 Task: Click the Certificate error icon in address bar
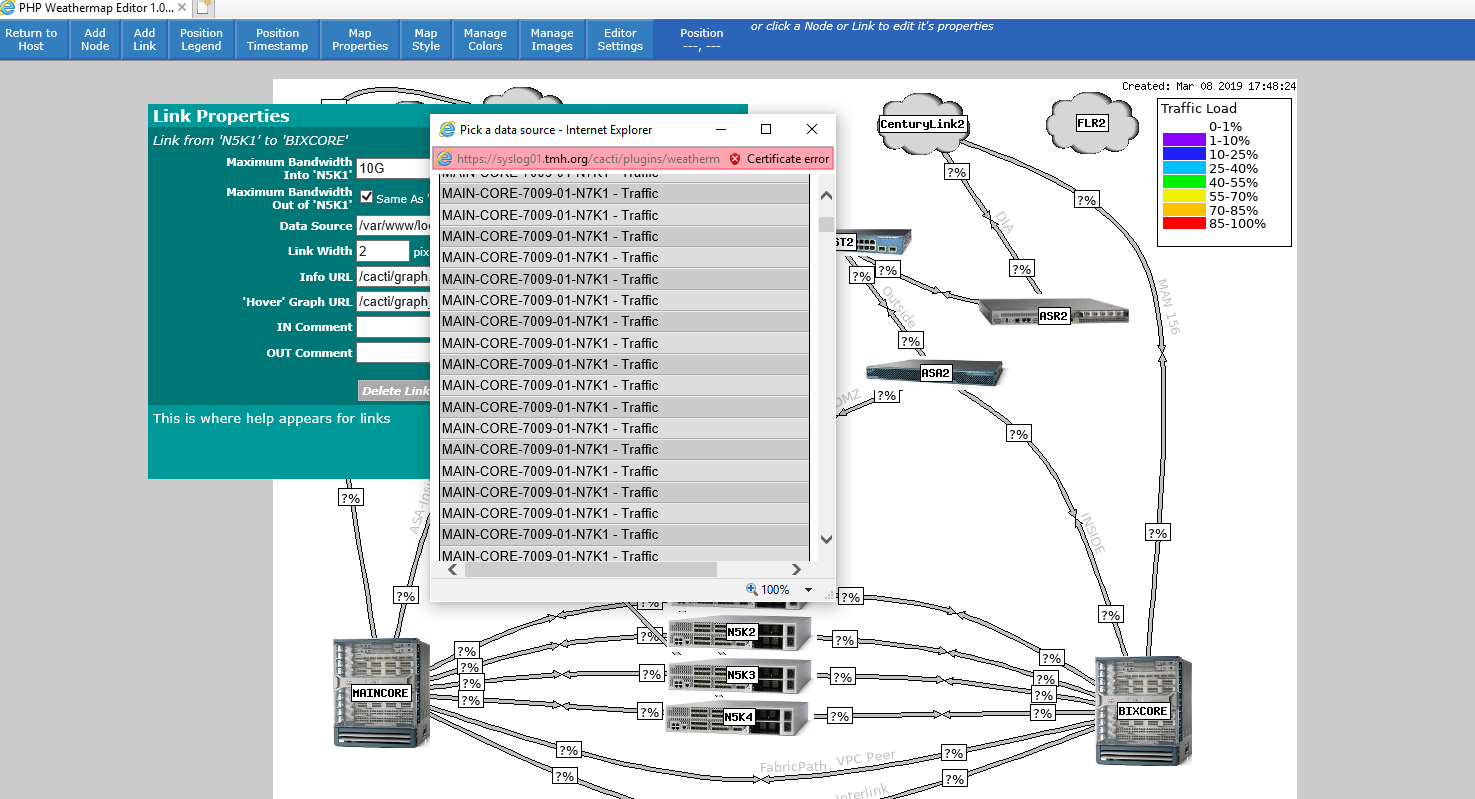point(737,158)
